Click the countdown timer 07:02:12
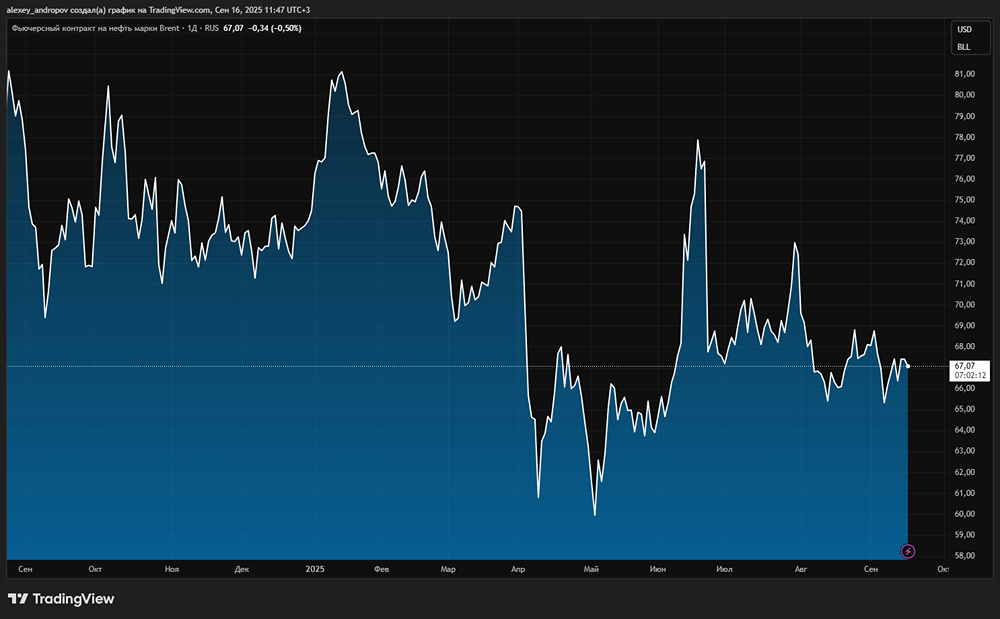The height and width of the screenshot is (619, 1000). tap(970, 375)
